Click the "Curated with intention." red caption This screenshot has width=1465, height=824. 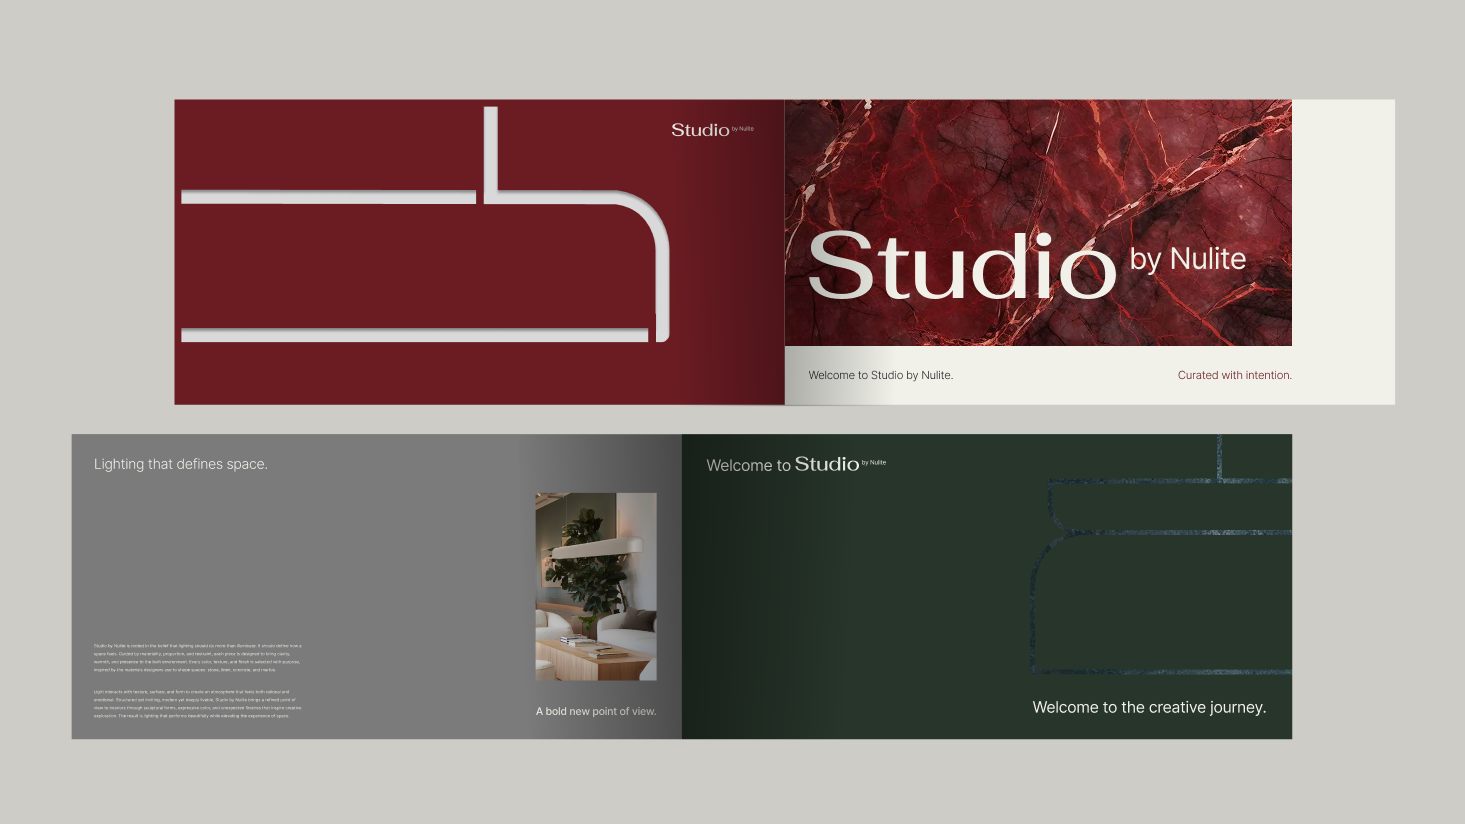pos(1234,375)
